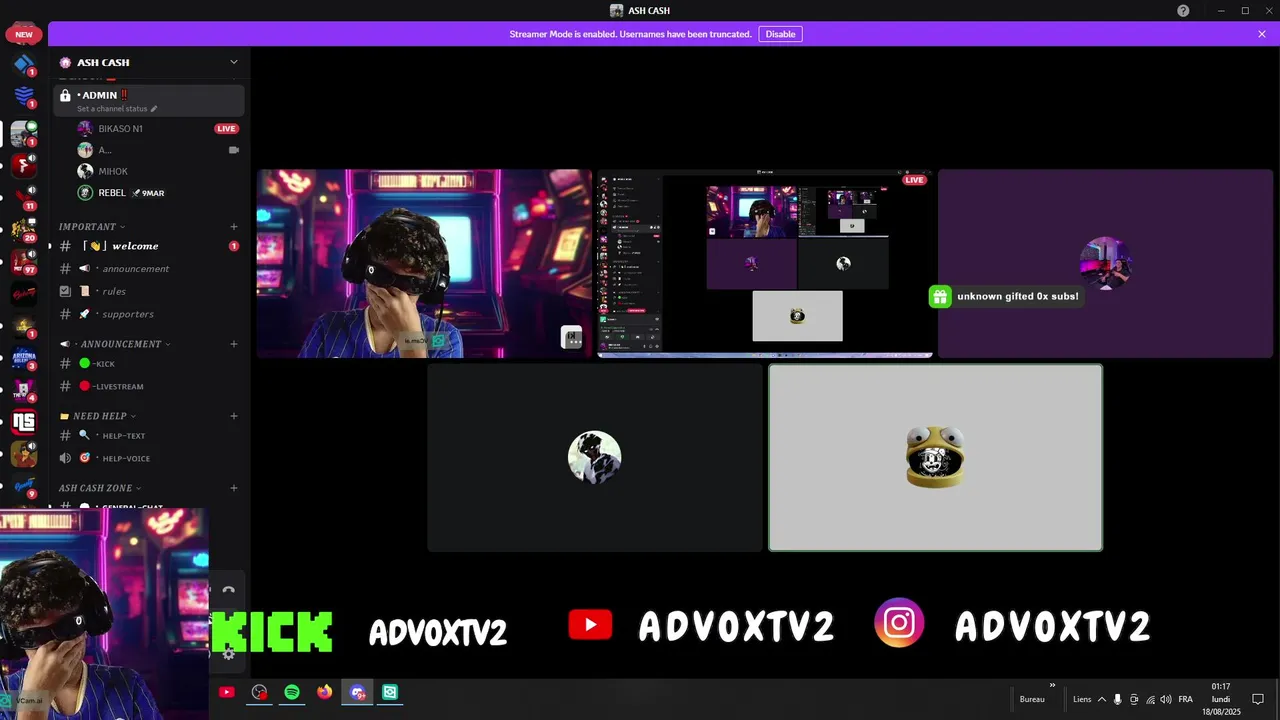Open the server with 97 notifications badge
Image resolution: width=1280 pixels, height=720 pixels.
23,262
